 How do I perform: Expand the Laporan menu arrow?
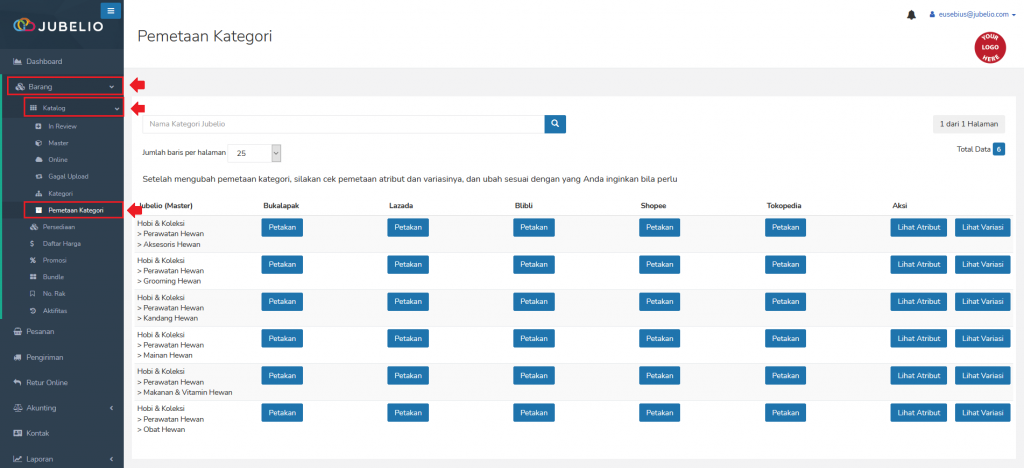pos(112,459)
